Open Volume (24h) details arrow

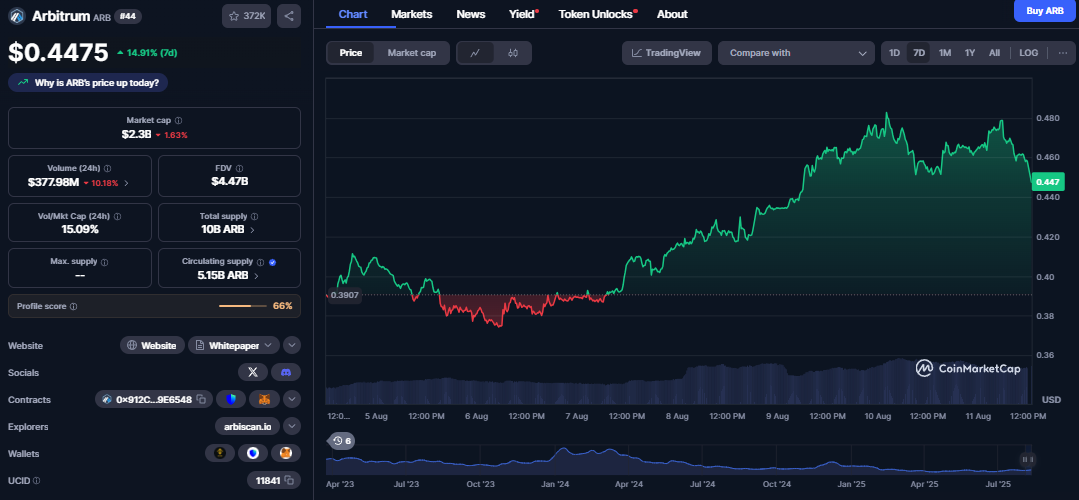[125, 183]
